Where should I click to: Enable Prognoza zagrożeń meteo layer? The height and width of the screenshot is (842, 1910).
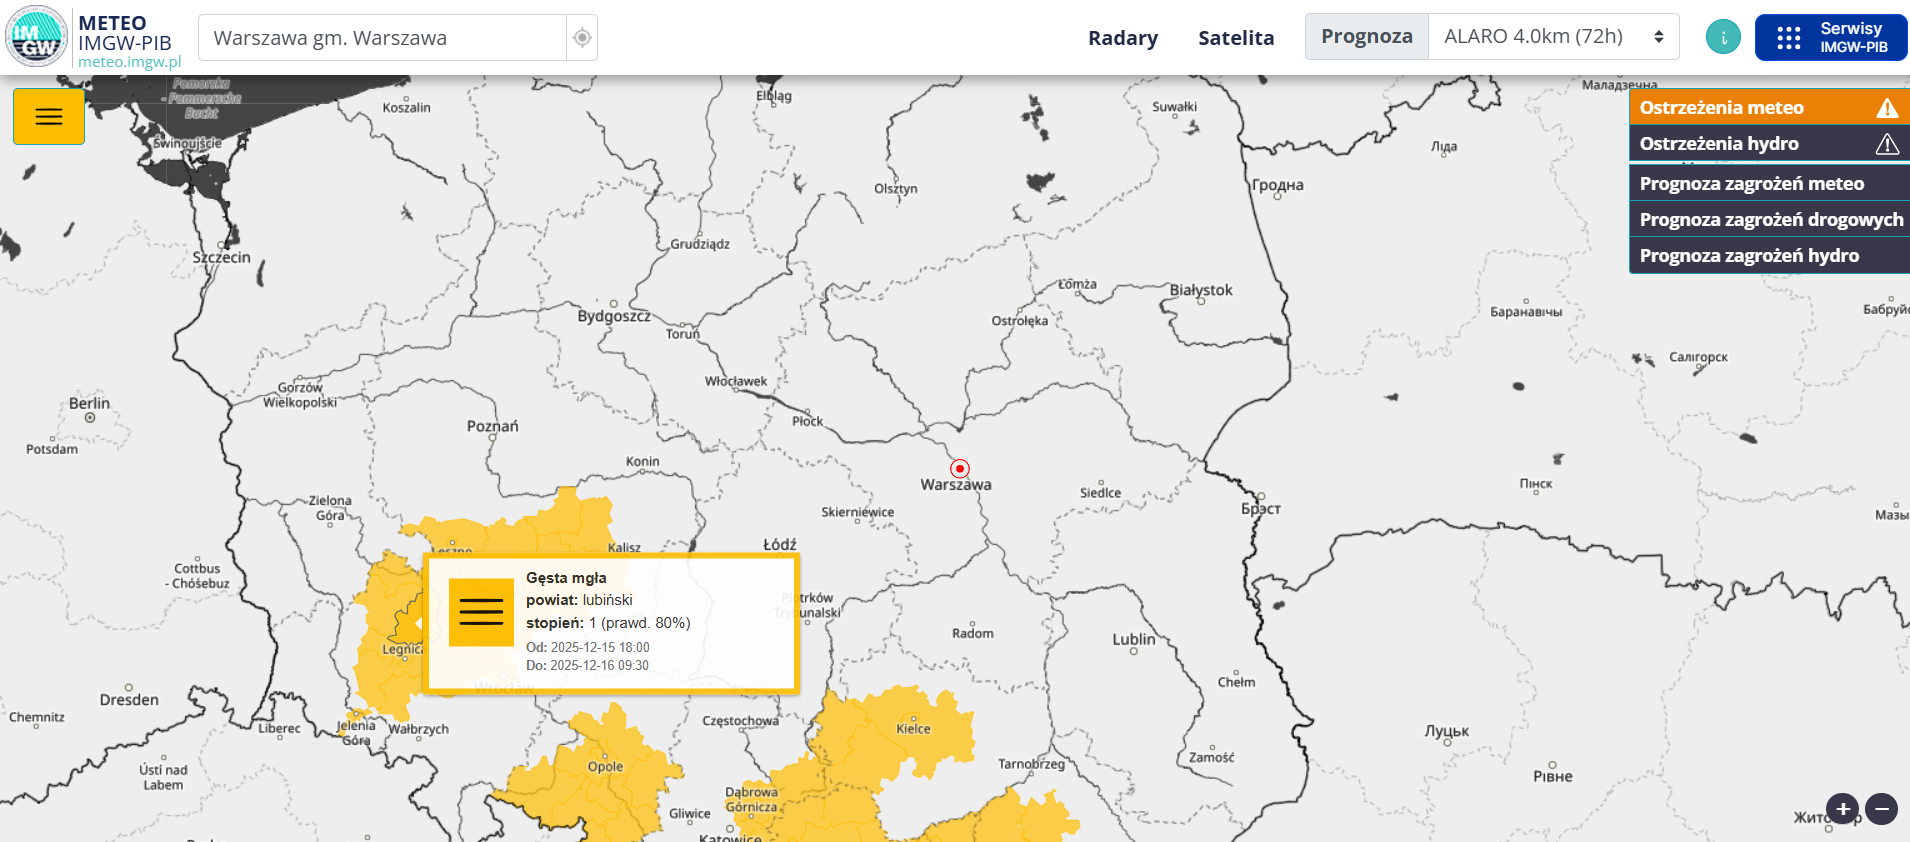pos(1768,183)
